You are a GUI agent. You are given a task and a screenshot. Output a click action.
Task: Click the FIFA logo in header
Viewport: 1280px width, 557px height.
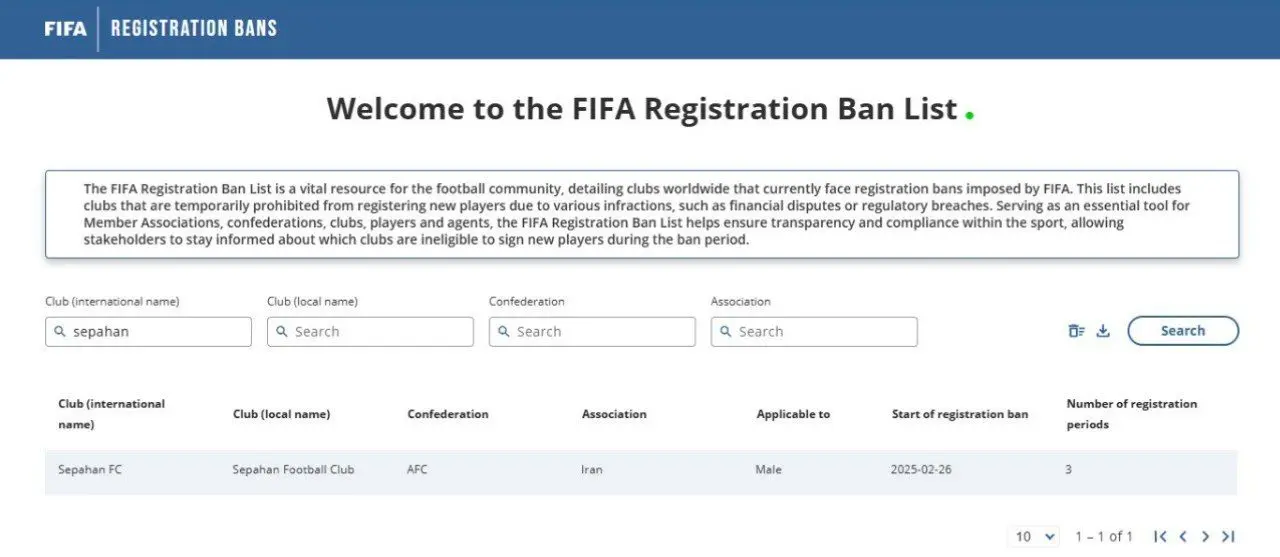click(65, 29)
